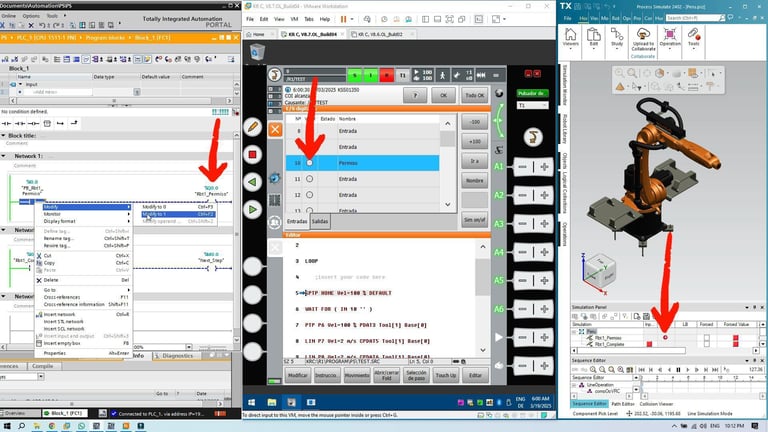Click Touch Up softkey on KUKA pendant
The width and height of the screenshot is (768, 432).
pyautogui.click(x=446, y=375)
